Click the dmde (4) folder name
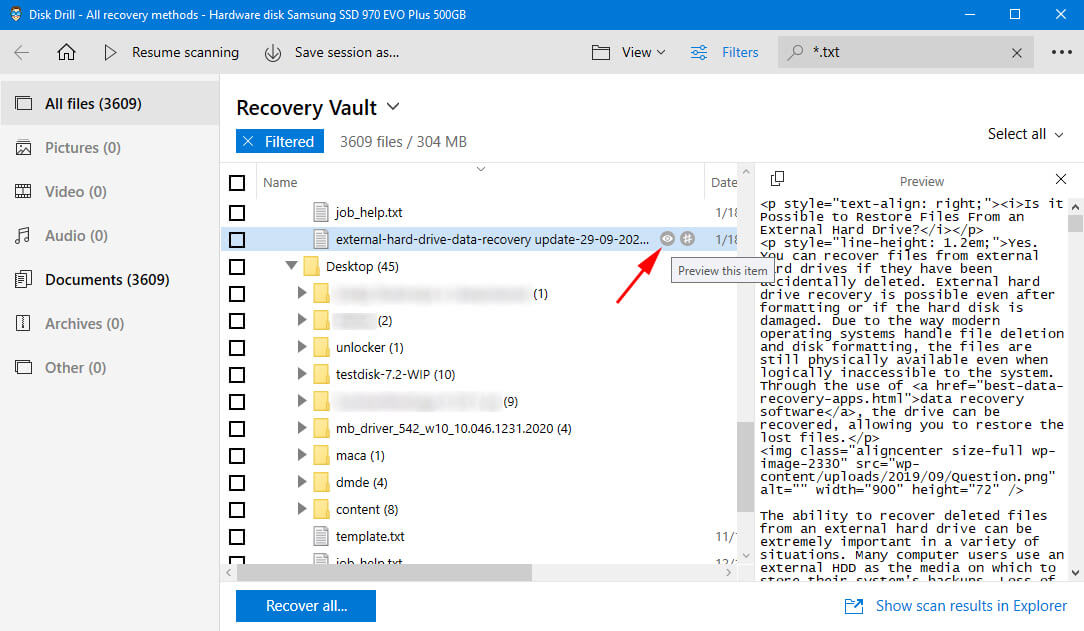Screen dimensions: 1084x631 [x=362, y=482]
